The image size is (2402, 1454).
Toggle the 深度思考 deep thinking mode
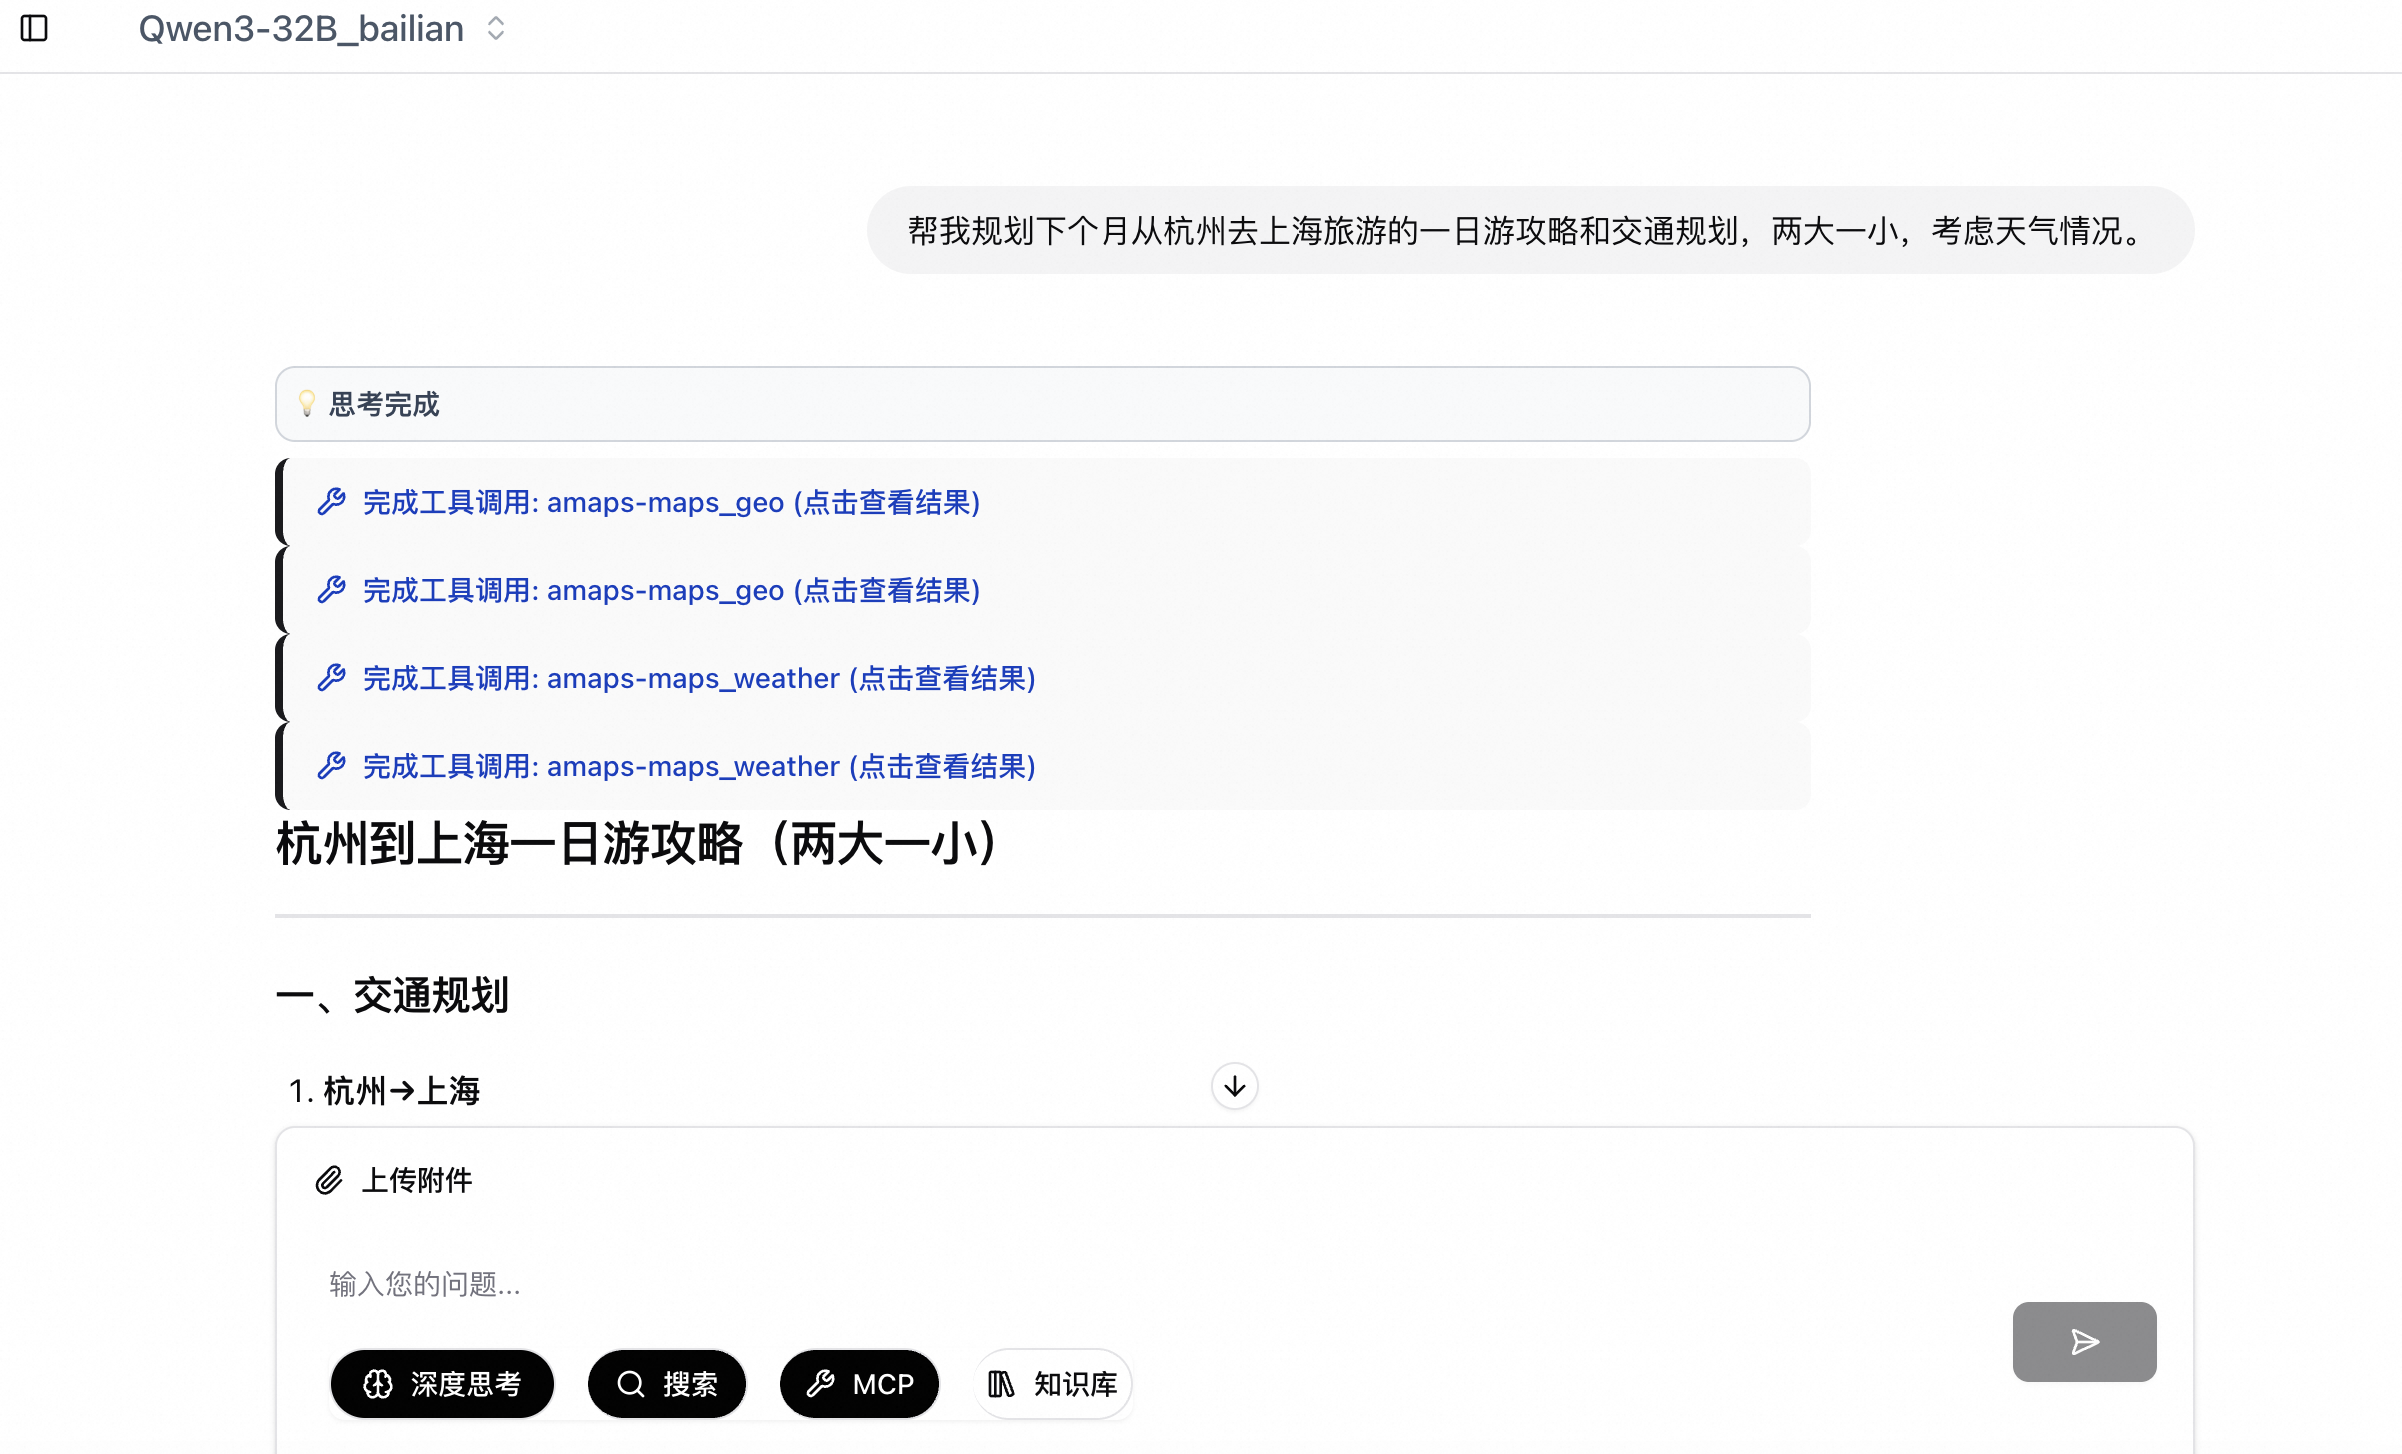[x=442, y=1384]
